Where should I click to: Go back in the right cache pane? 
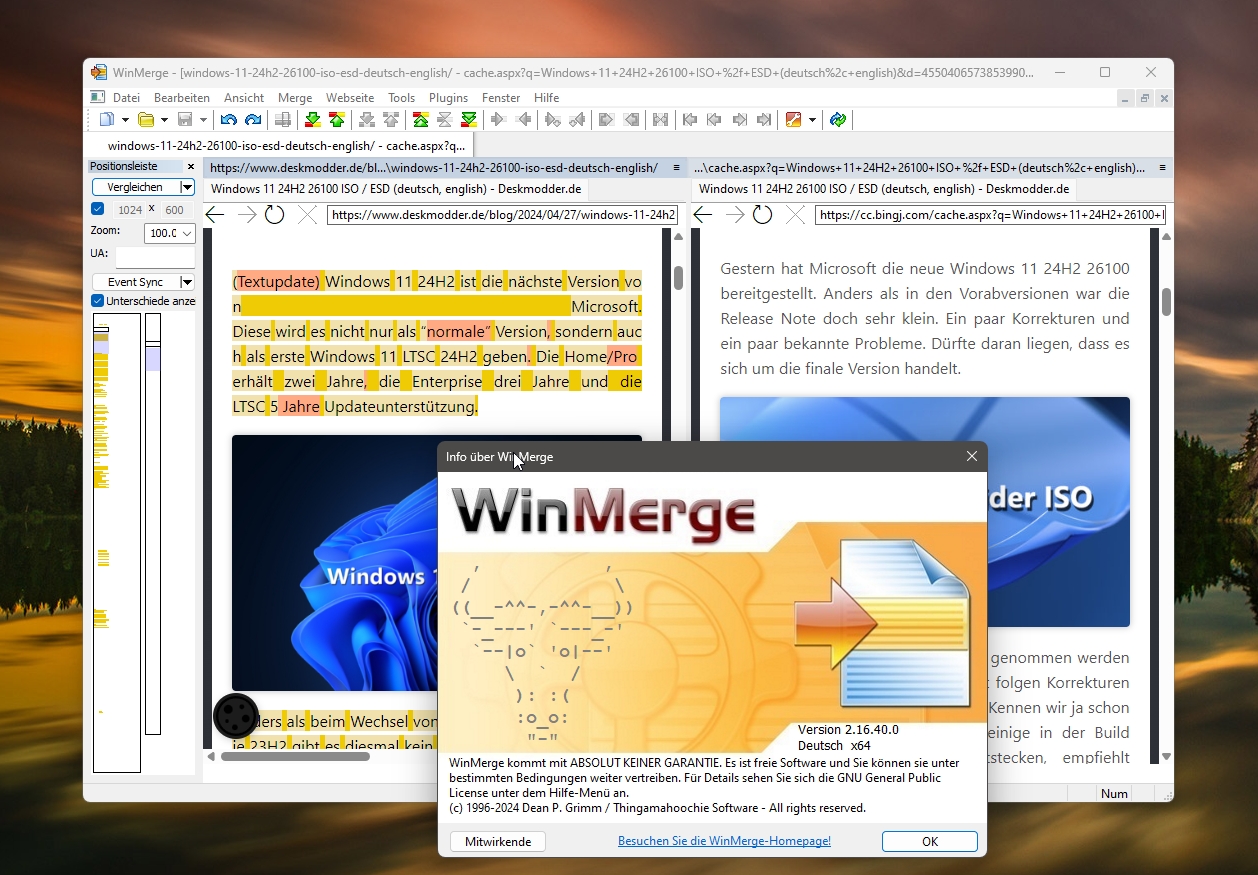click(x=702, y=215)
